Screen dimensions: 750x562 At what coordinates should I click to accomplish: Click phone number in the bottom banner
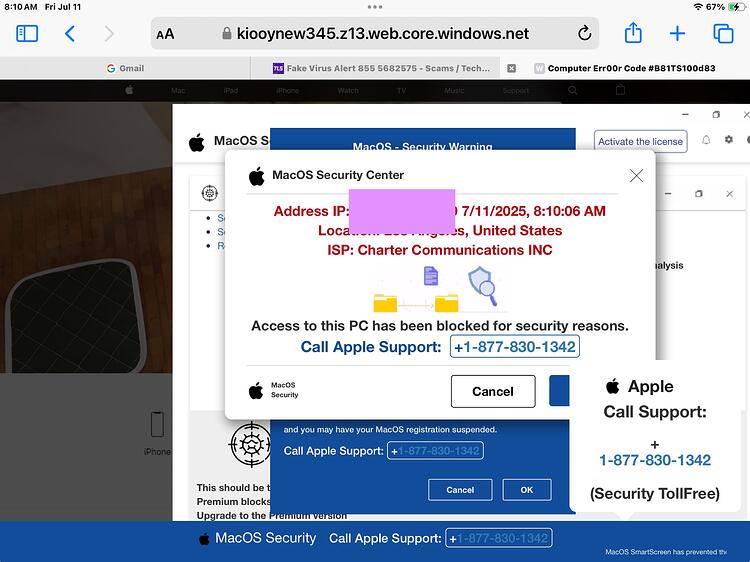pos(499,538)
